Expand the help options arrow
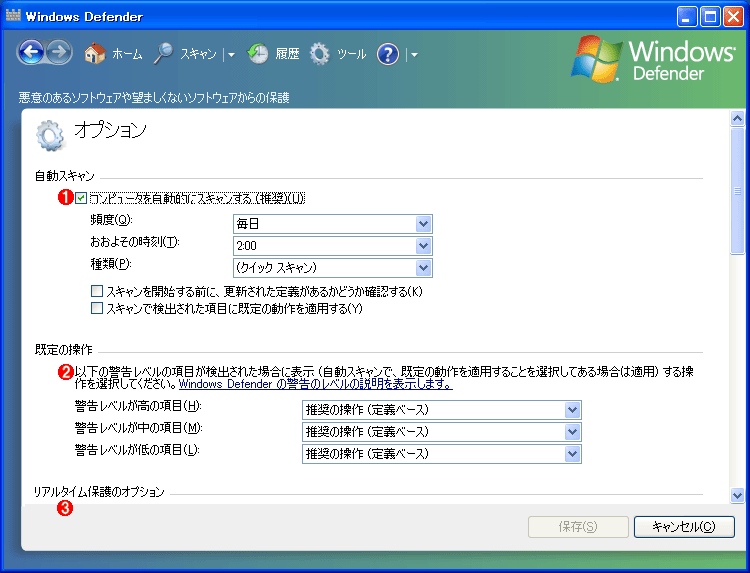Screen dimensions: 750x573 tap(414, 55)
